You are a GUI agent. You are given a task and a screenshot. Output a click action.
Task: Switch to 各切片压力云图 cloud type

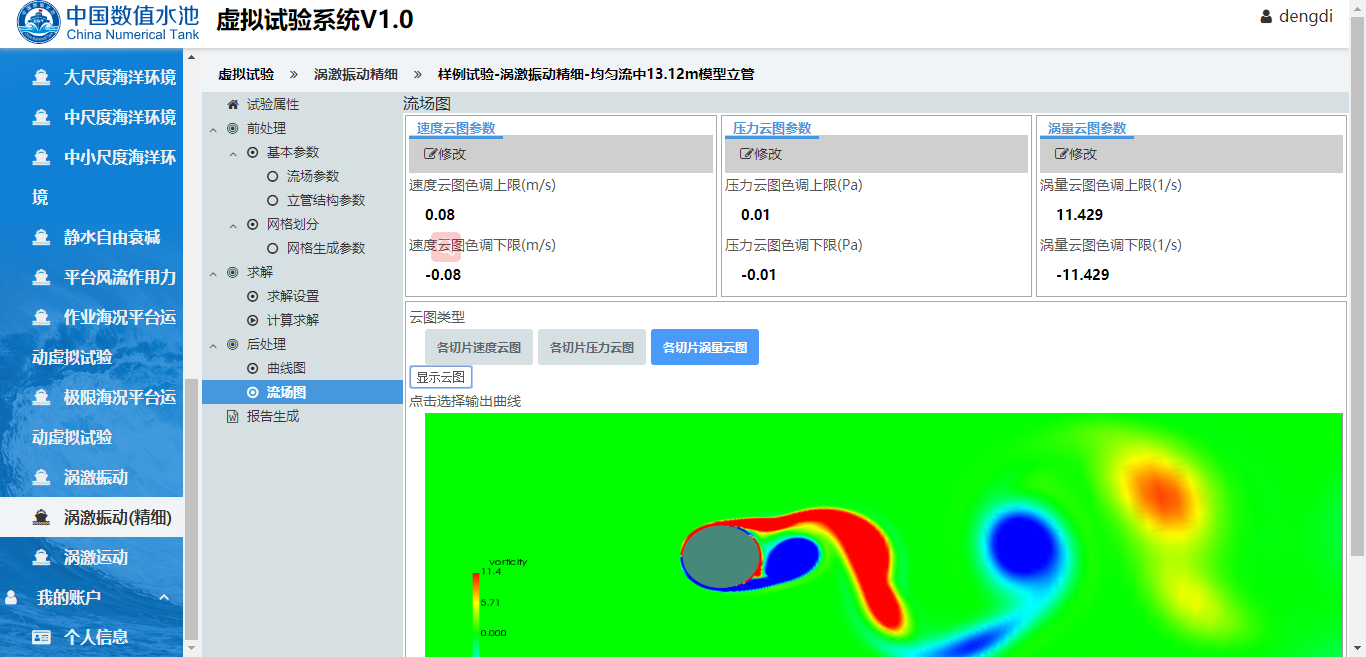(592, 347)
